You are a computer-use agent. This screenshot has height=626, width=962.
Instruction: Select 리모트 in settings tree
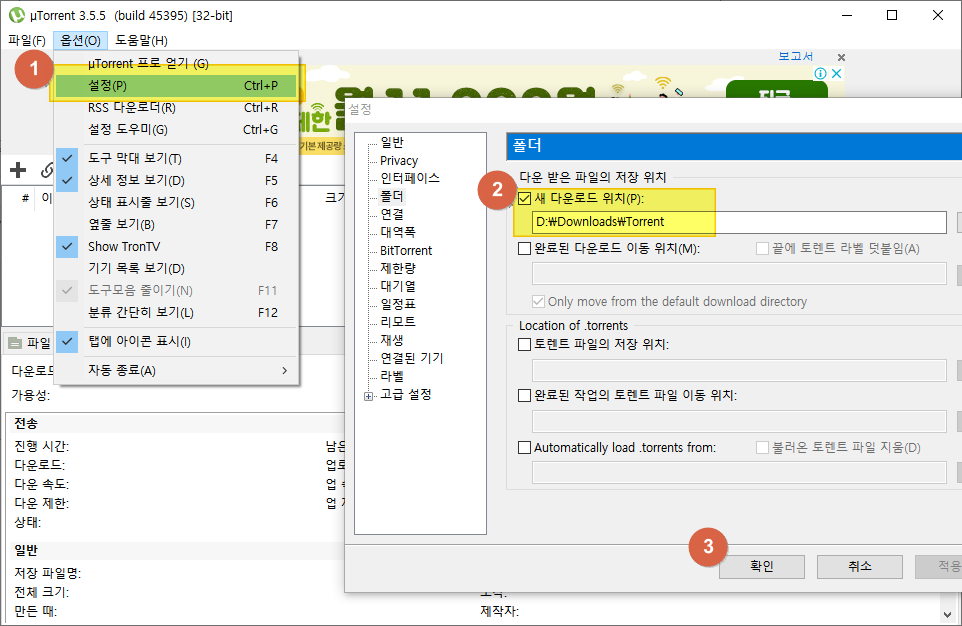[x=398, y=322]
